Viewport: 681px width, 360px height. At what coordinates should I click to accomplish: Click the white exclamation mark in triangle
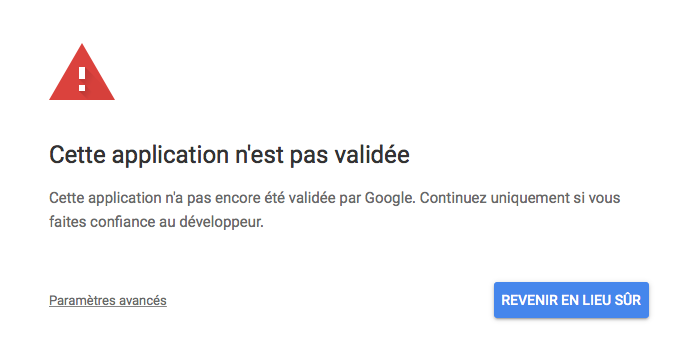82,79
